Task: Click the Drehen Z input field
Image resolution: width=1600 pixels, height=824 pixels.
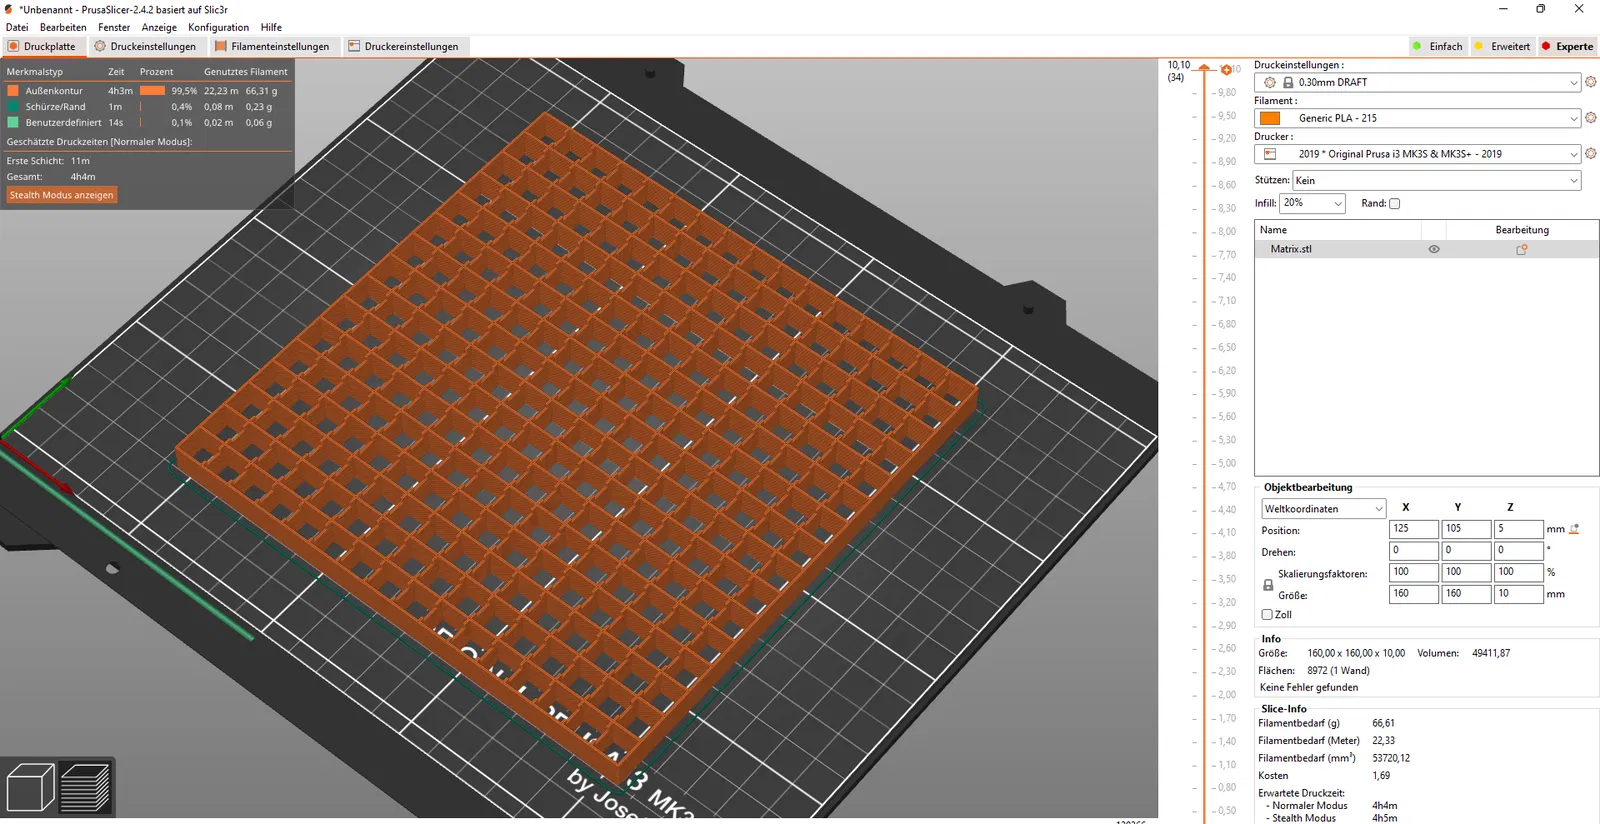Action: pos(1518,551)
